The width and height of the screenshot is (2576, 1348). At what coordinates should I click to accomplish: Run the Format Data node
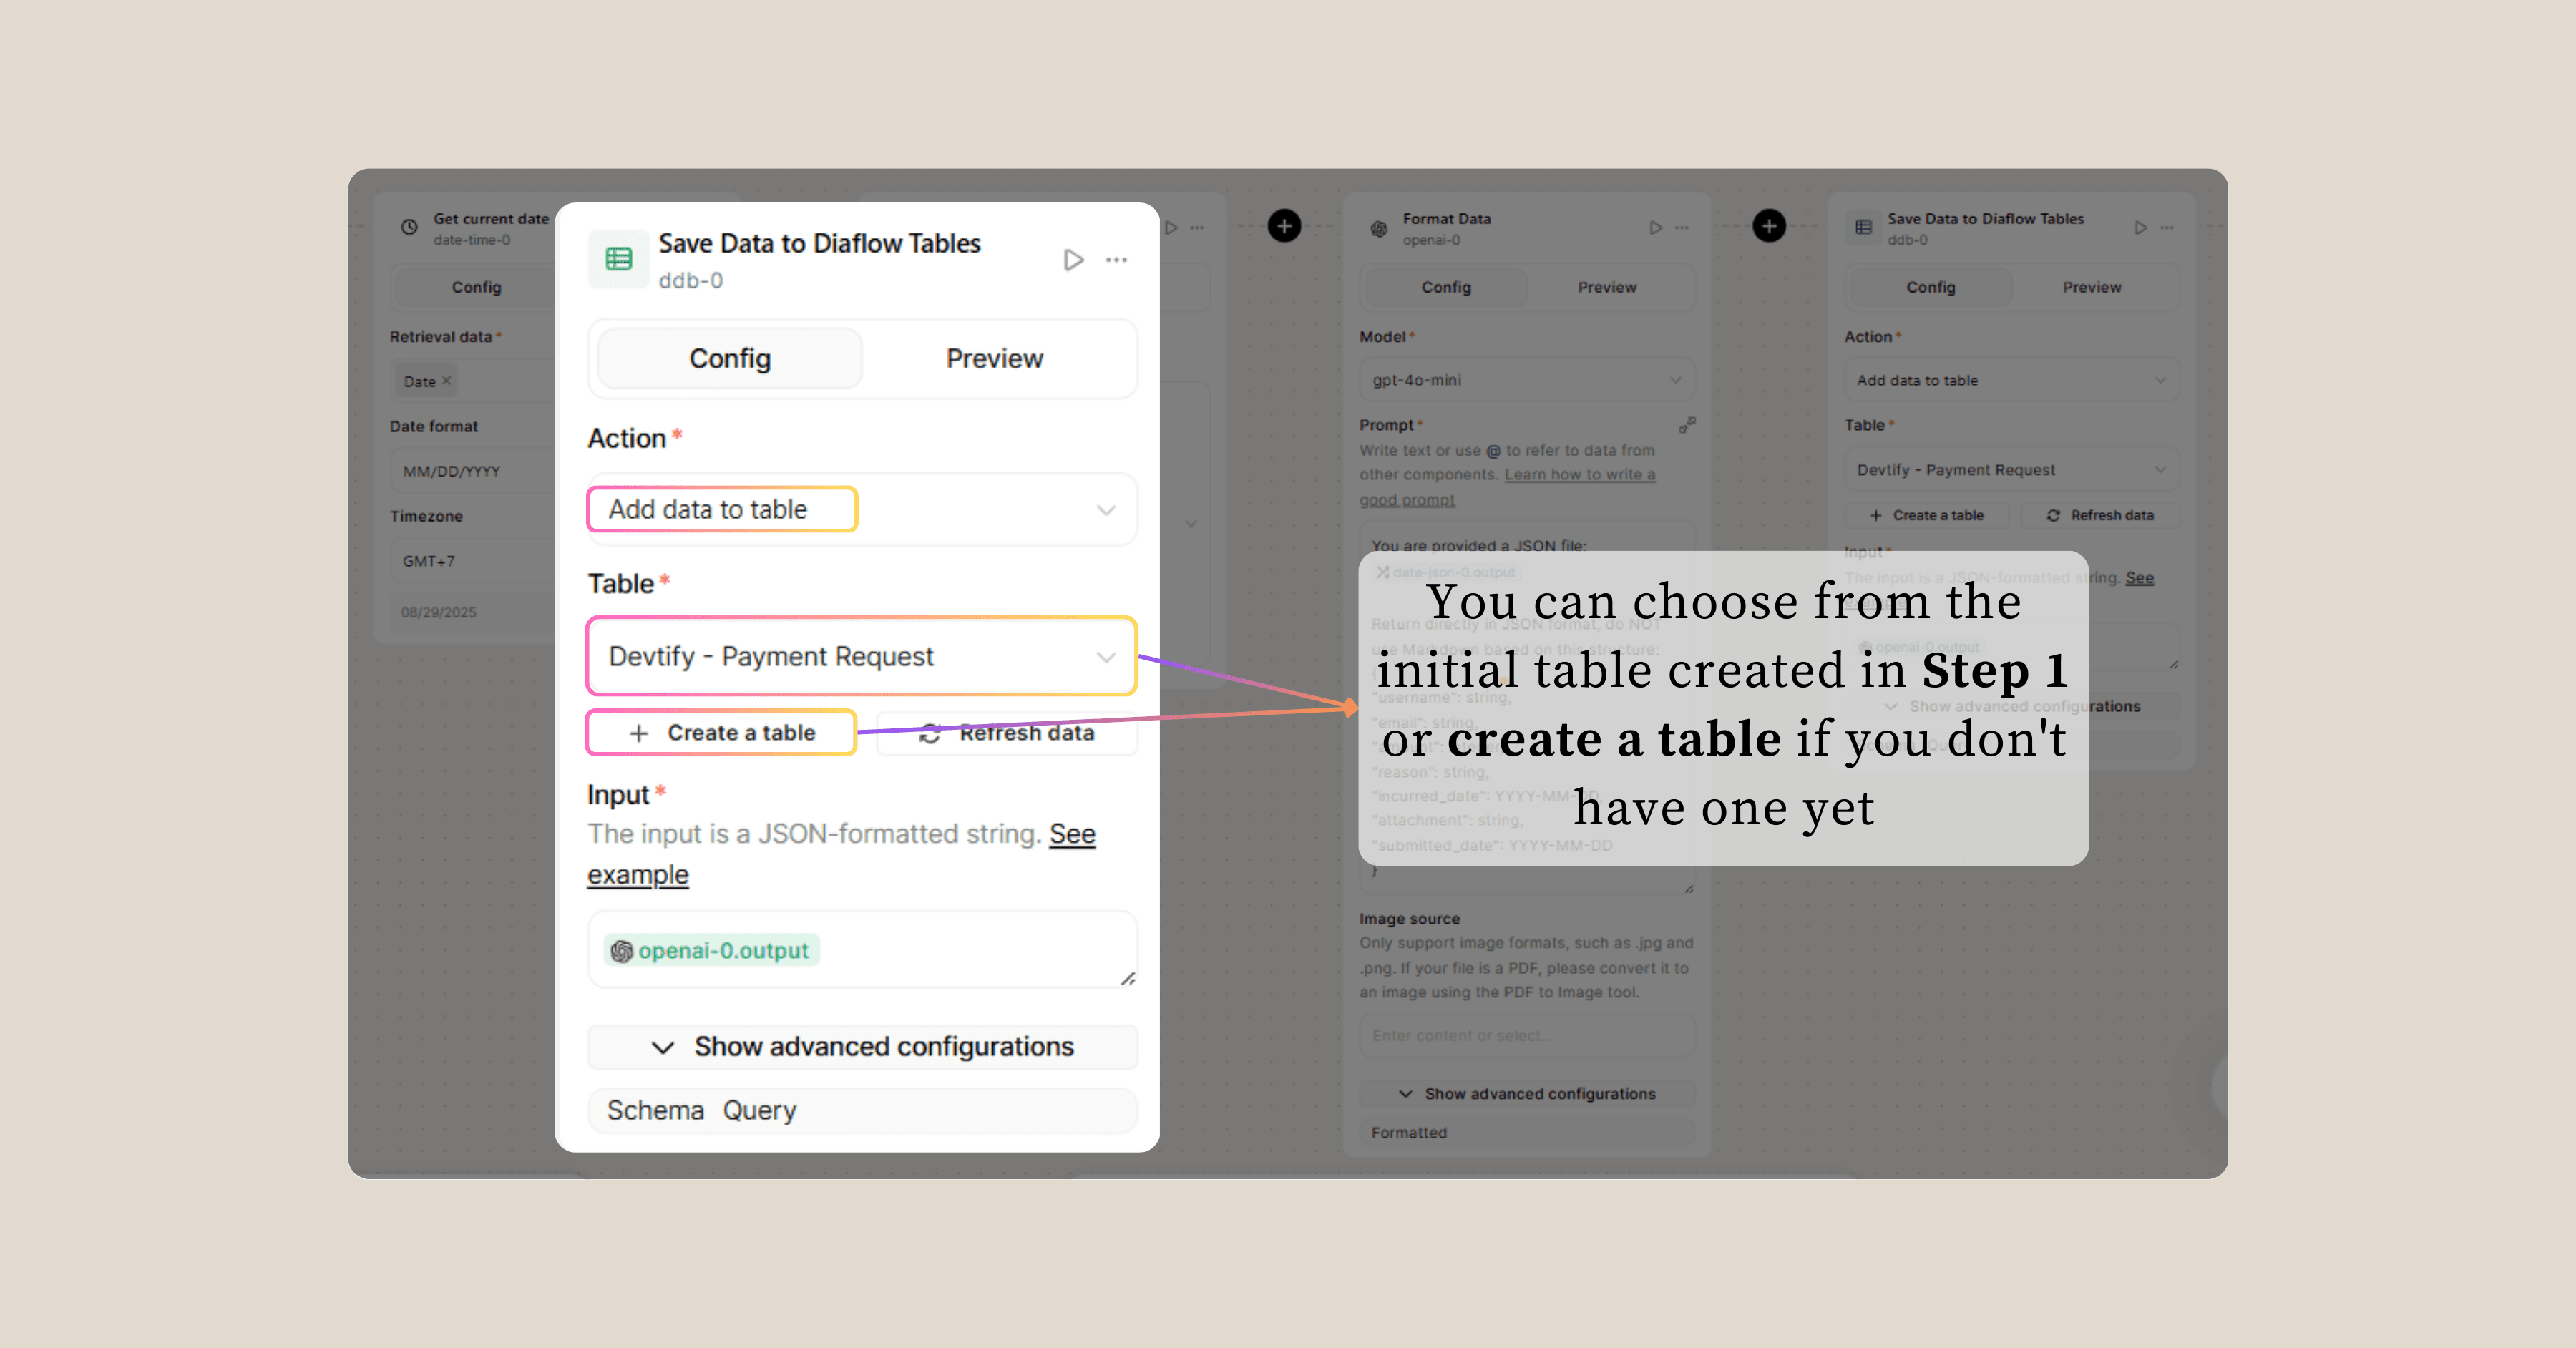point(1655,228)
